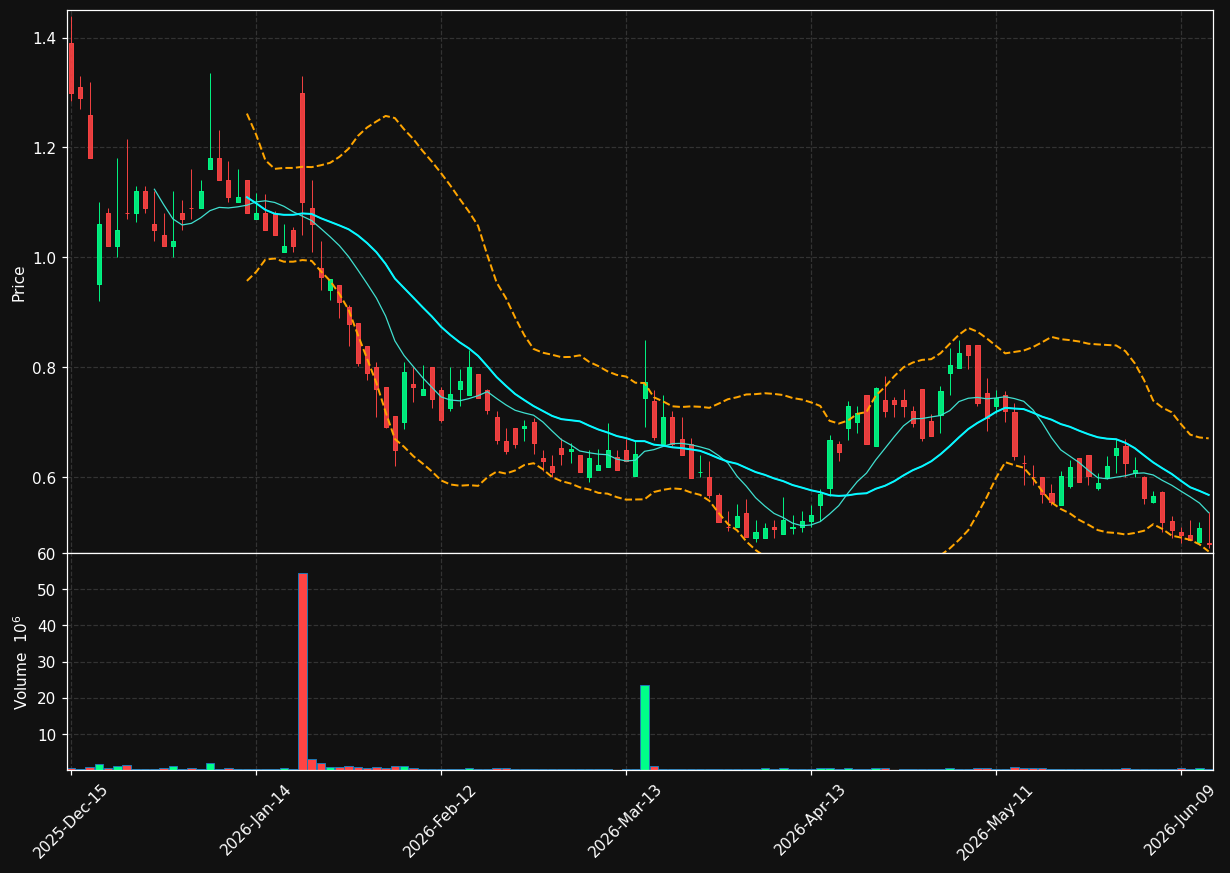Screen dimensions: 1230x873
Task: Select the Price axis title
Action: (x=19, y=283)
